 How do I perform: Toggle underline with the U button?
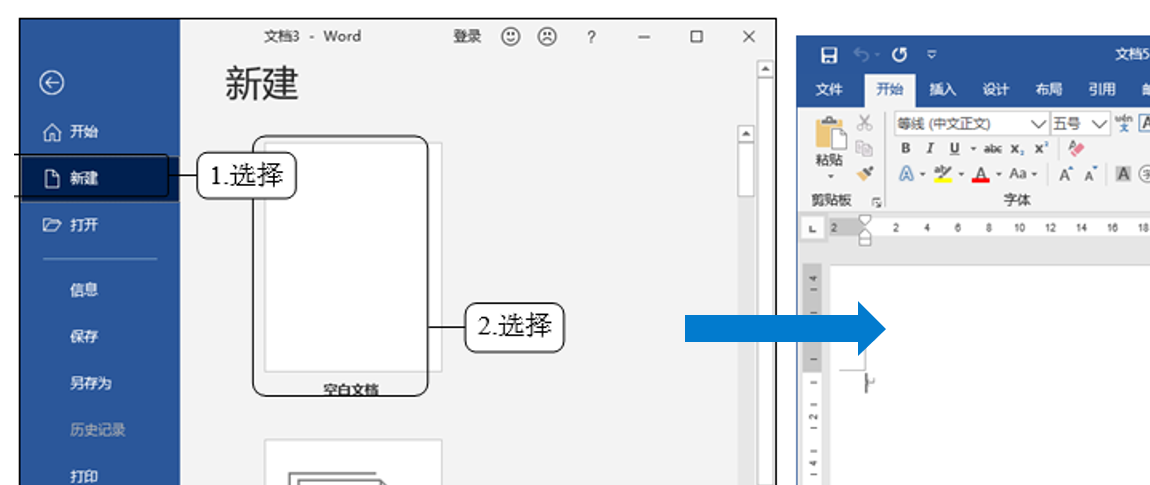pos(954,148)
